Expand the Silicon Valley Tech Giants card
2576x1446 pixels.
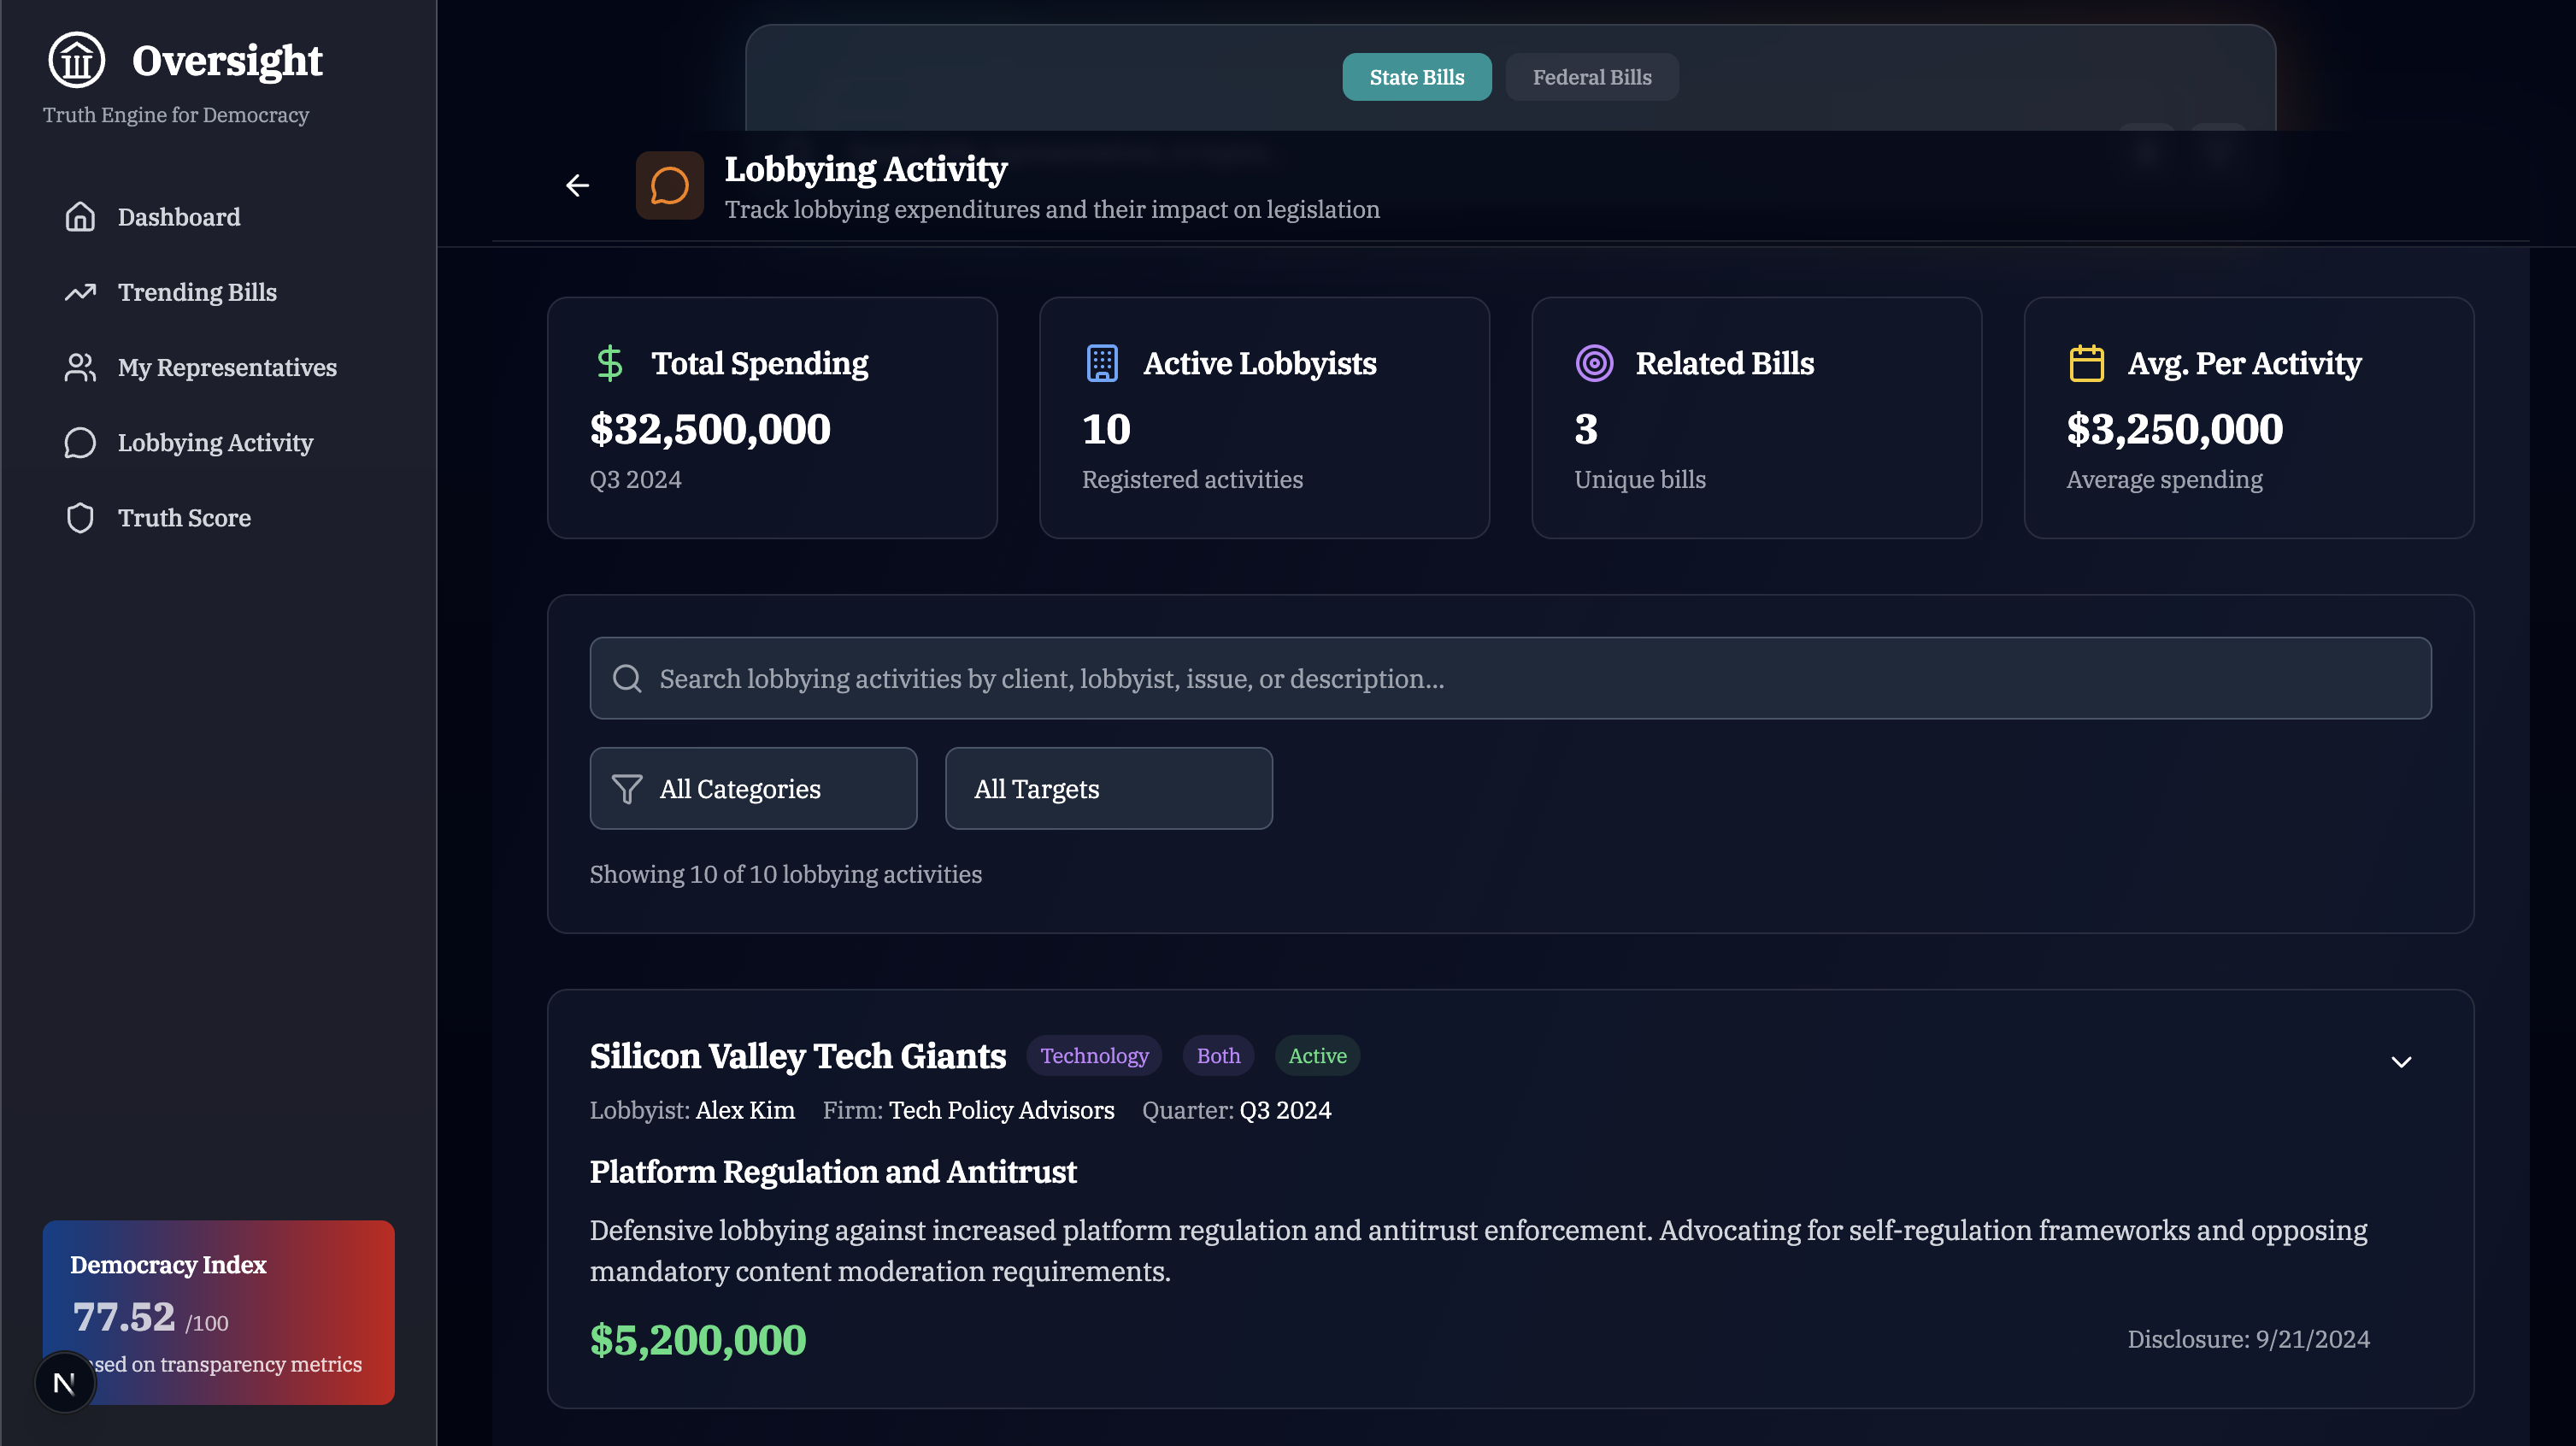point(2401,1062)
